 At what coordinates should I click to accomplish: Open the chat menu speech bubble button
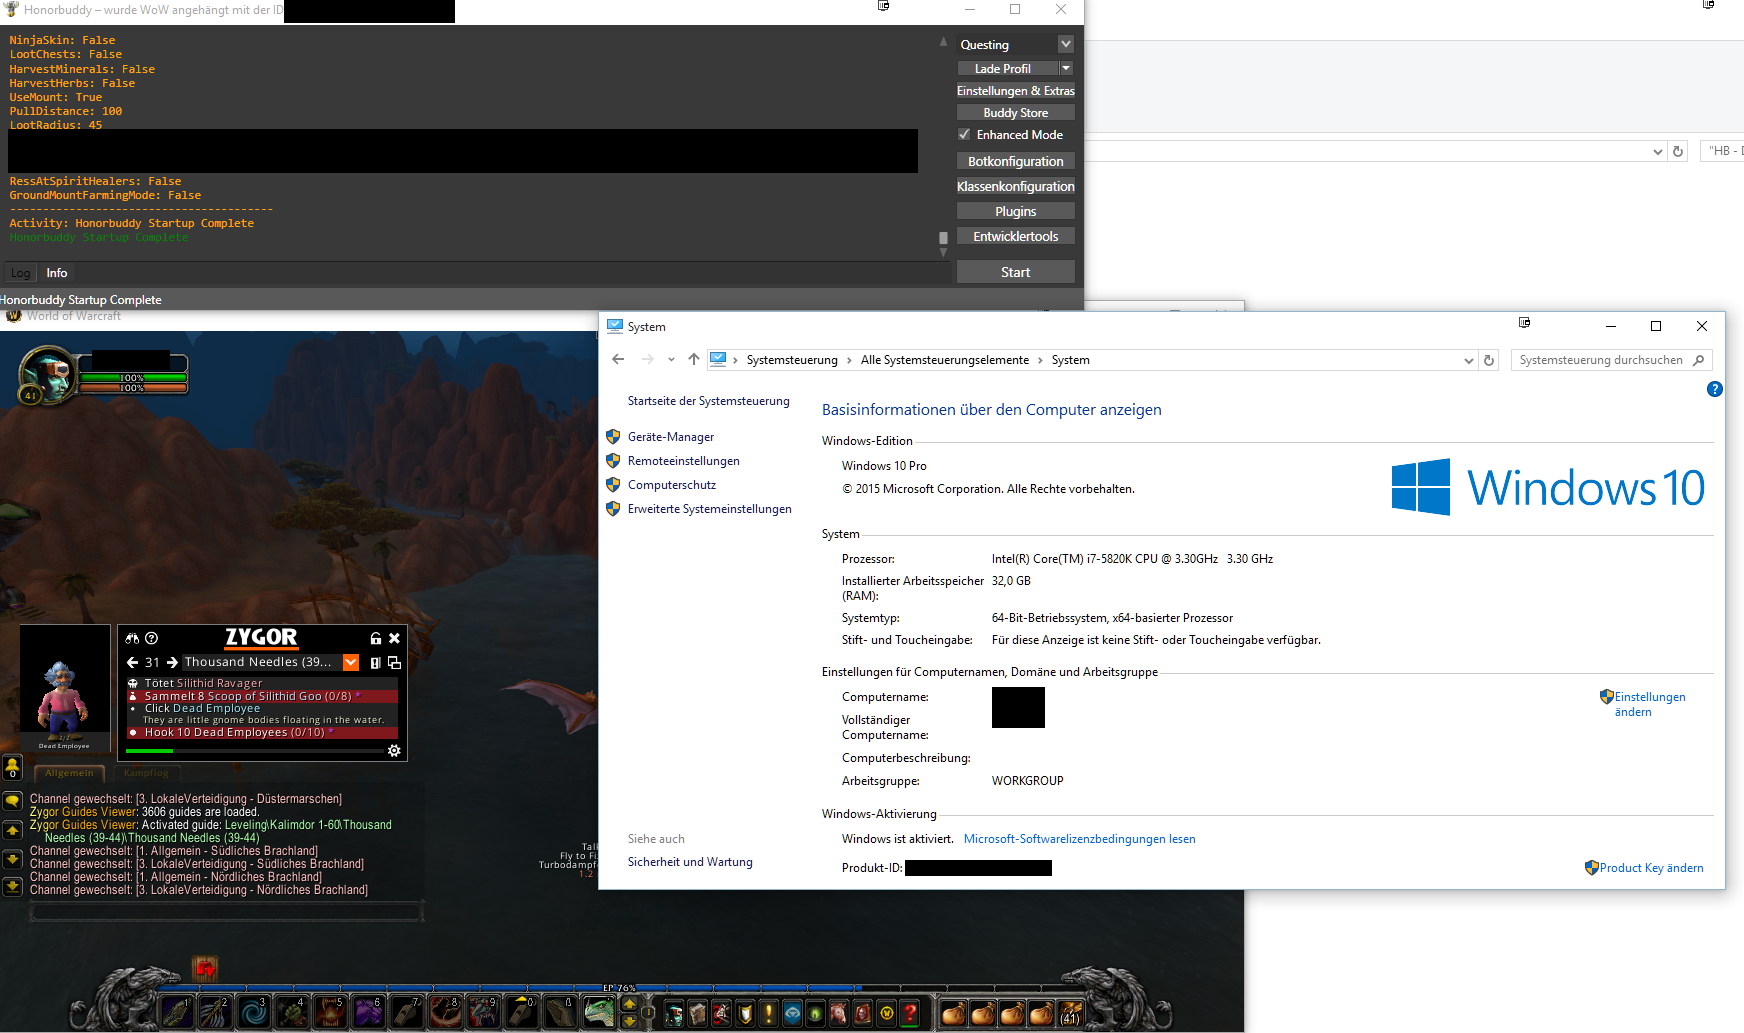(12, 801)
